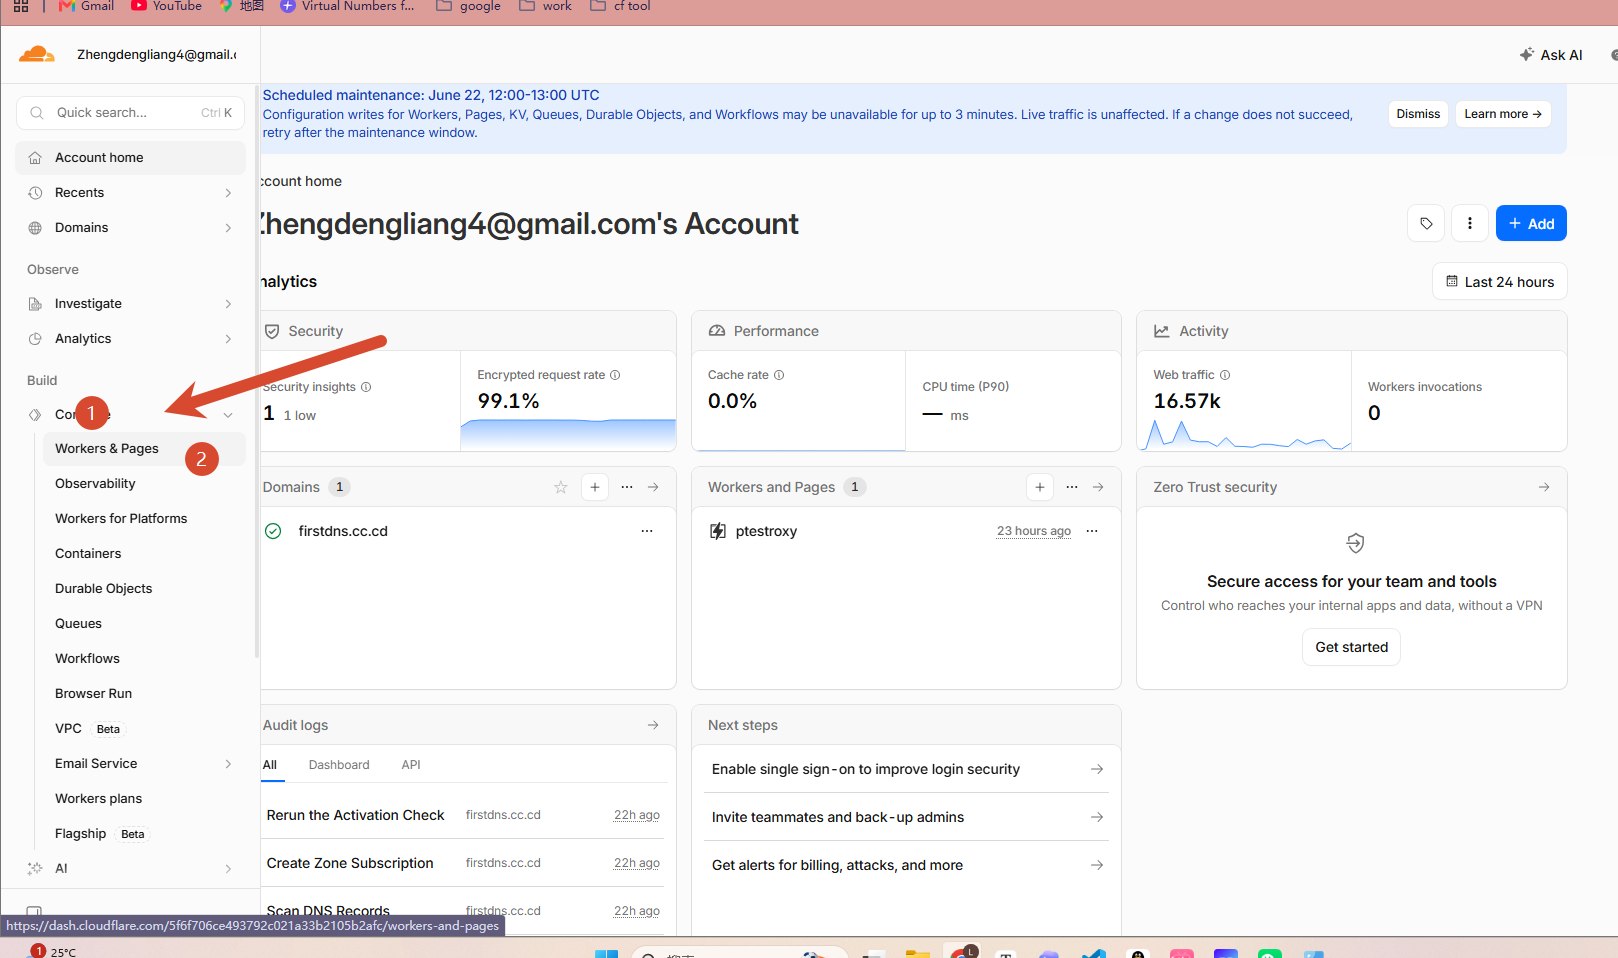Add a domain with the plus icon
Screen dimensions: 1618x958
point(595,487)
